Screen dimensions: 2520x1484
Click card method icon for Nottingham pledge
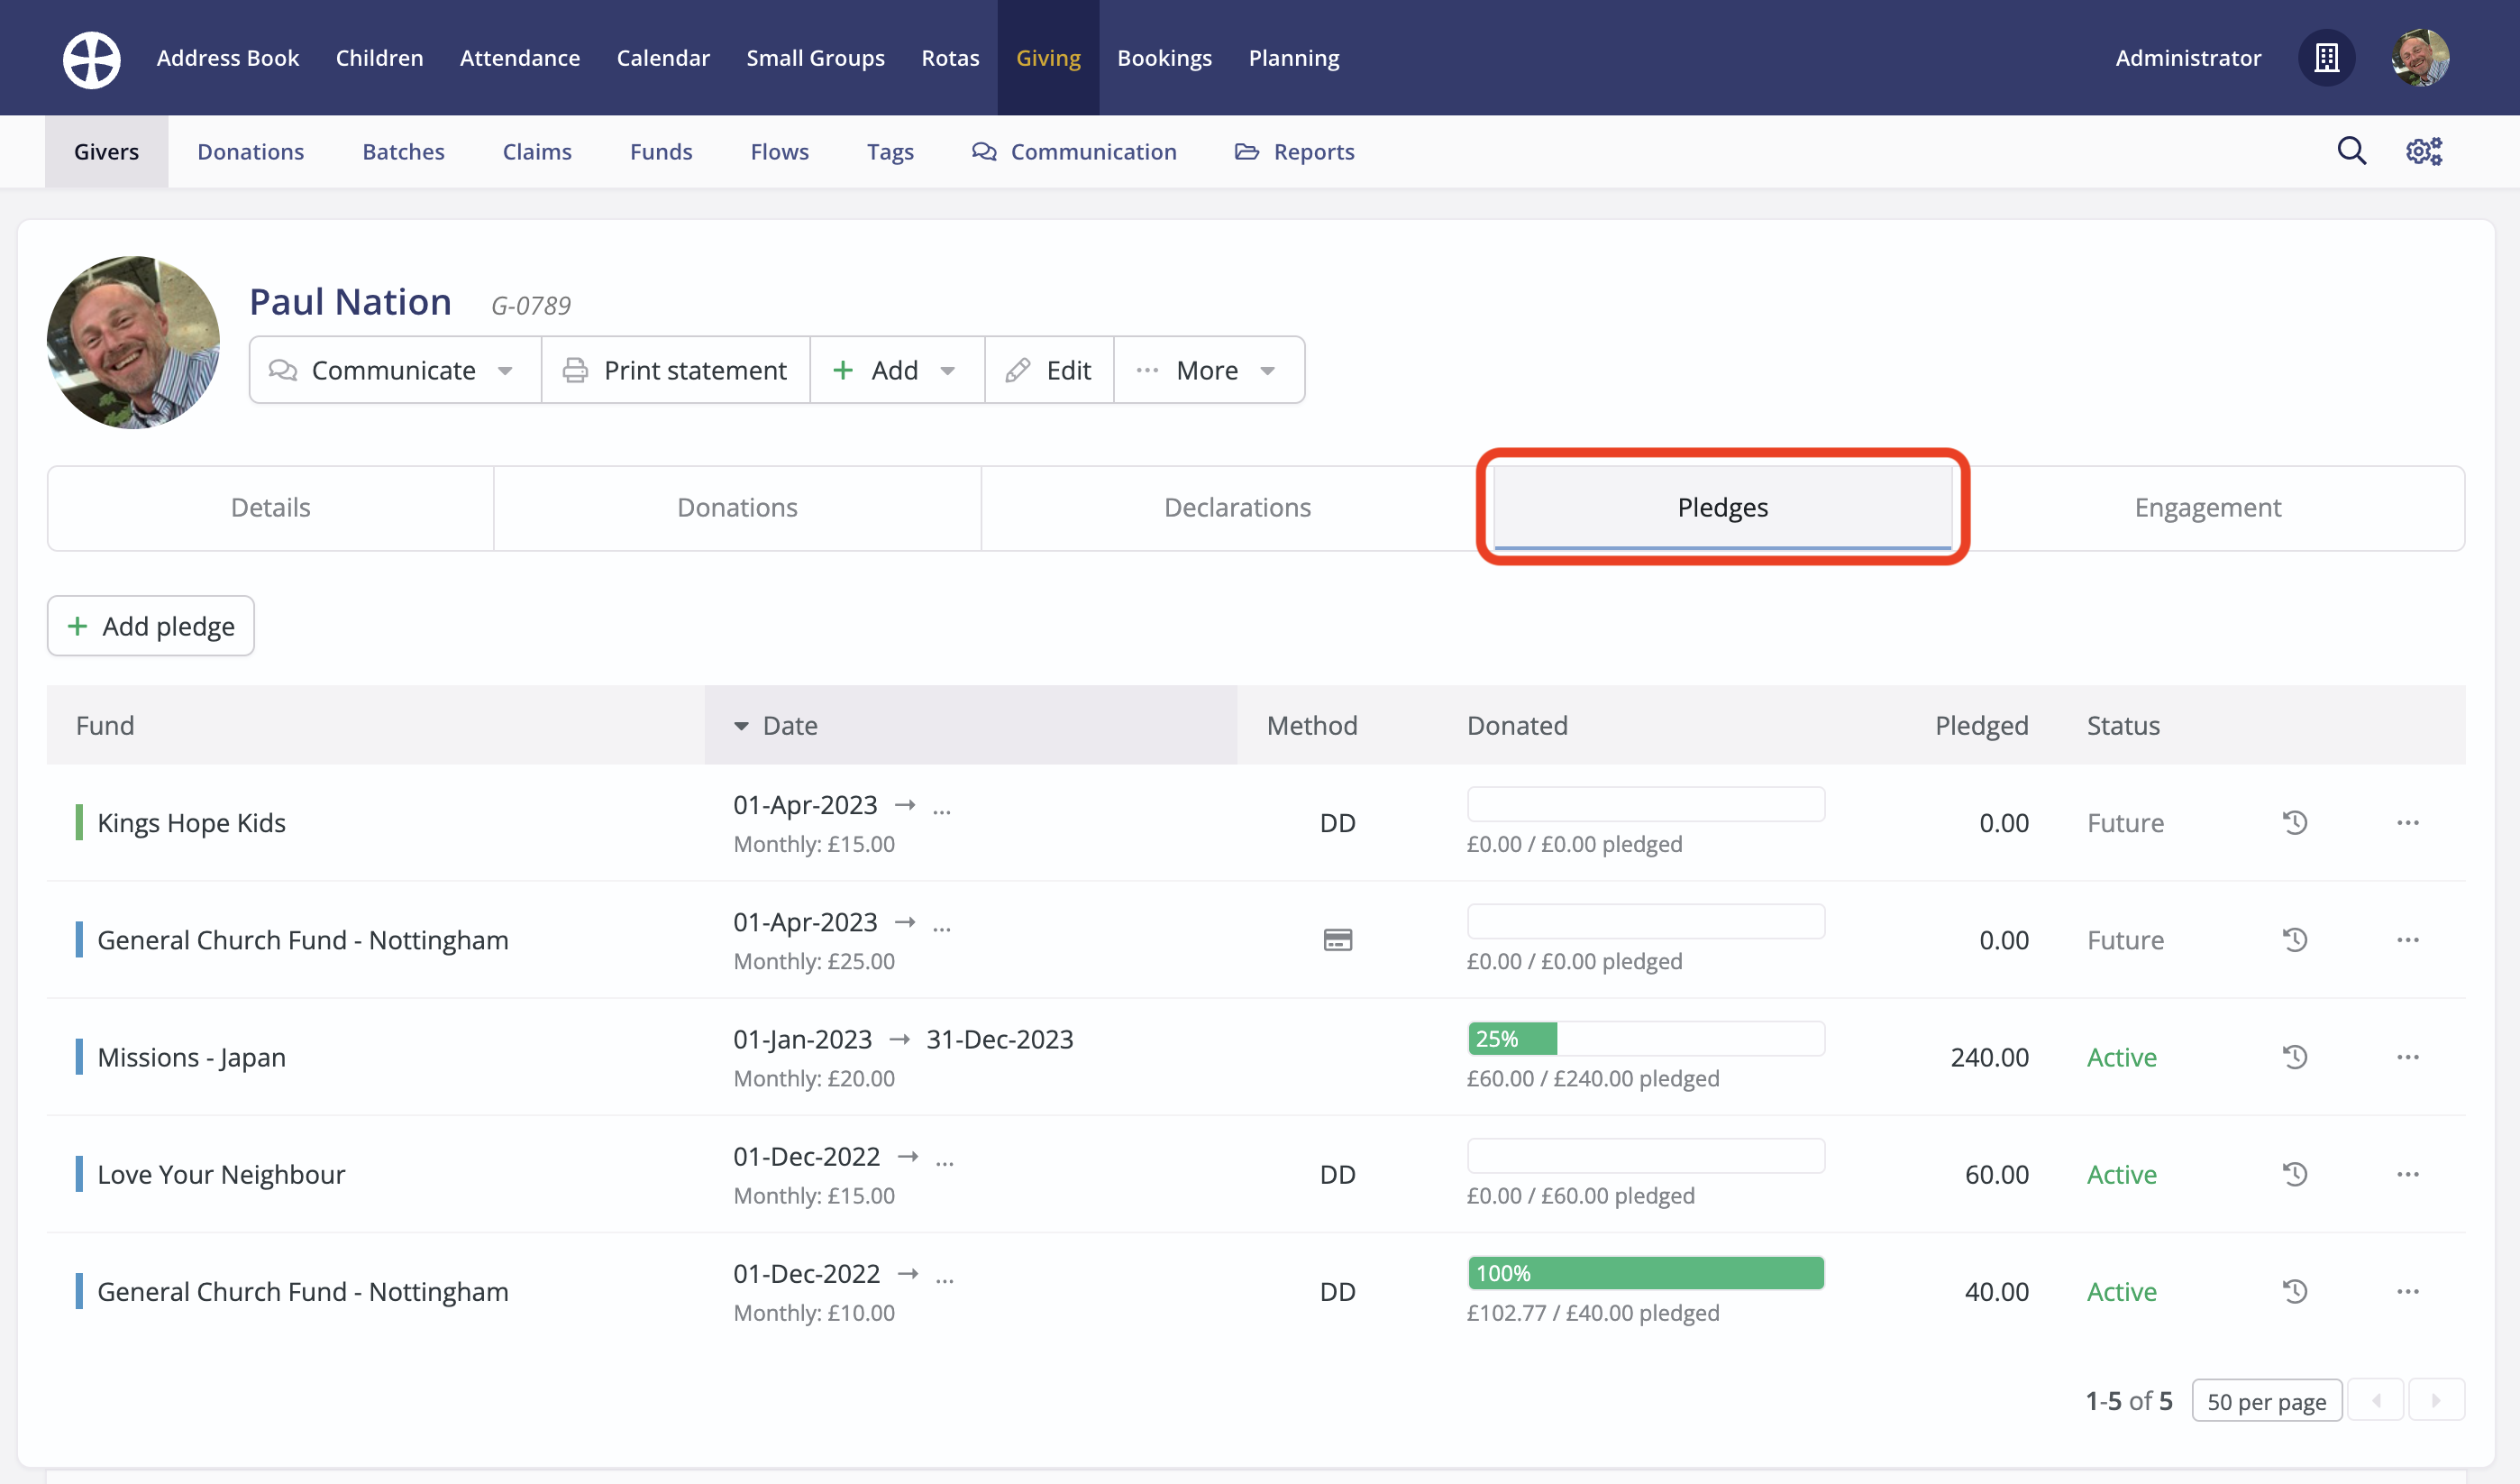(1337, 940)
